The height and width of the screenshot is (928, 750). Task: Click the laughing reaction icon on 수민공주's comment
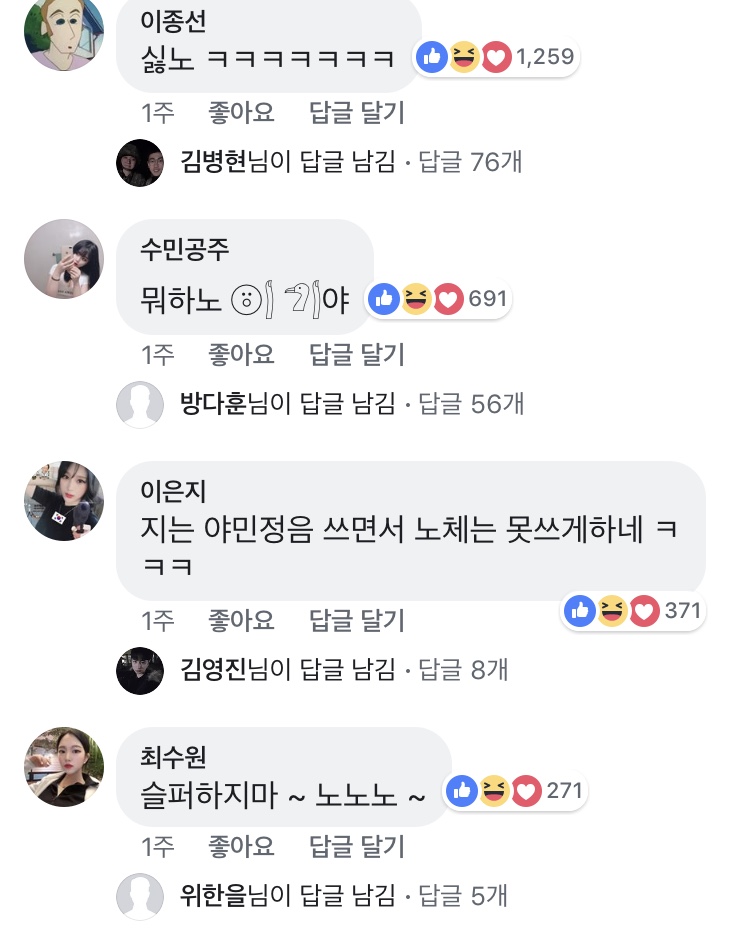pos(416,298)
